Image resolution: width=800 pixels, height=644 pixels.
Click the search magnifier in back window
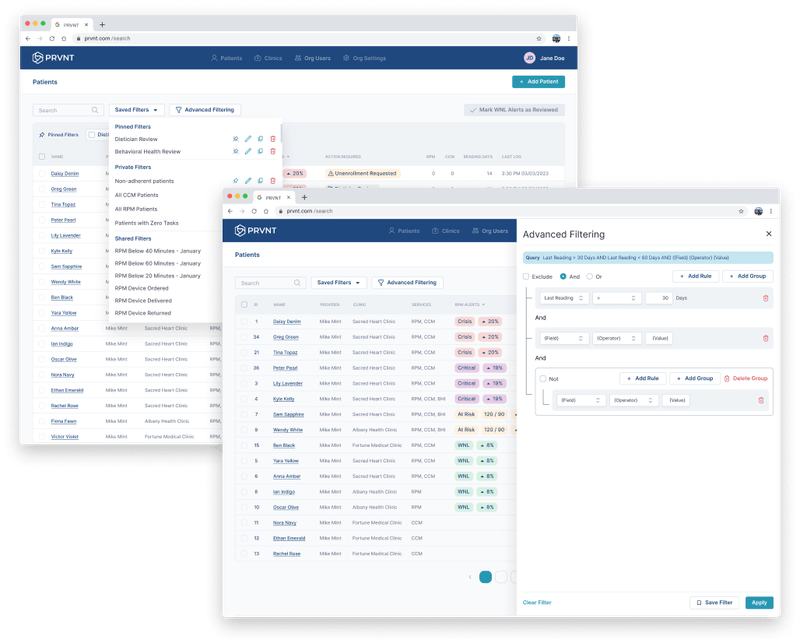point(95,110)
